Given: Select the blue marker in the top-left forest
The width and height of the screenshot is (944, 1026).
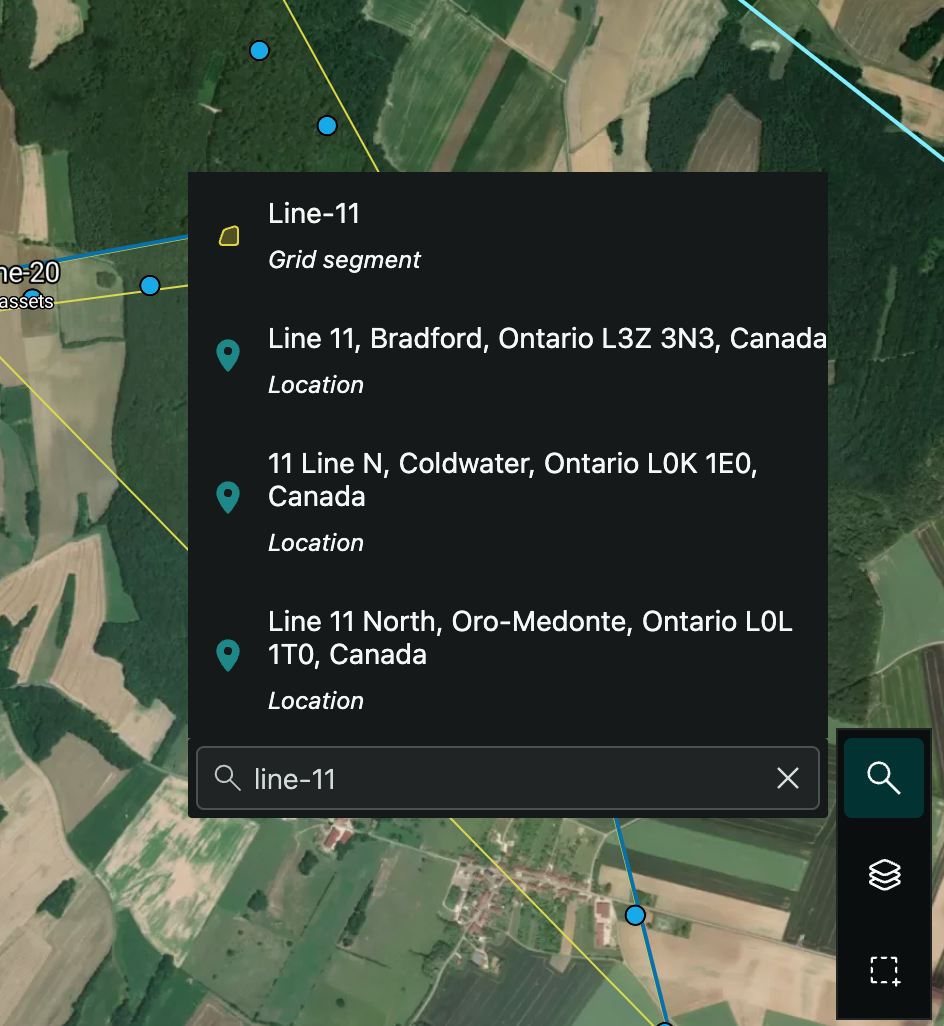Looking at the screenshot, I should point(259,50).
